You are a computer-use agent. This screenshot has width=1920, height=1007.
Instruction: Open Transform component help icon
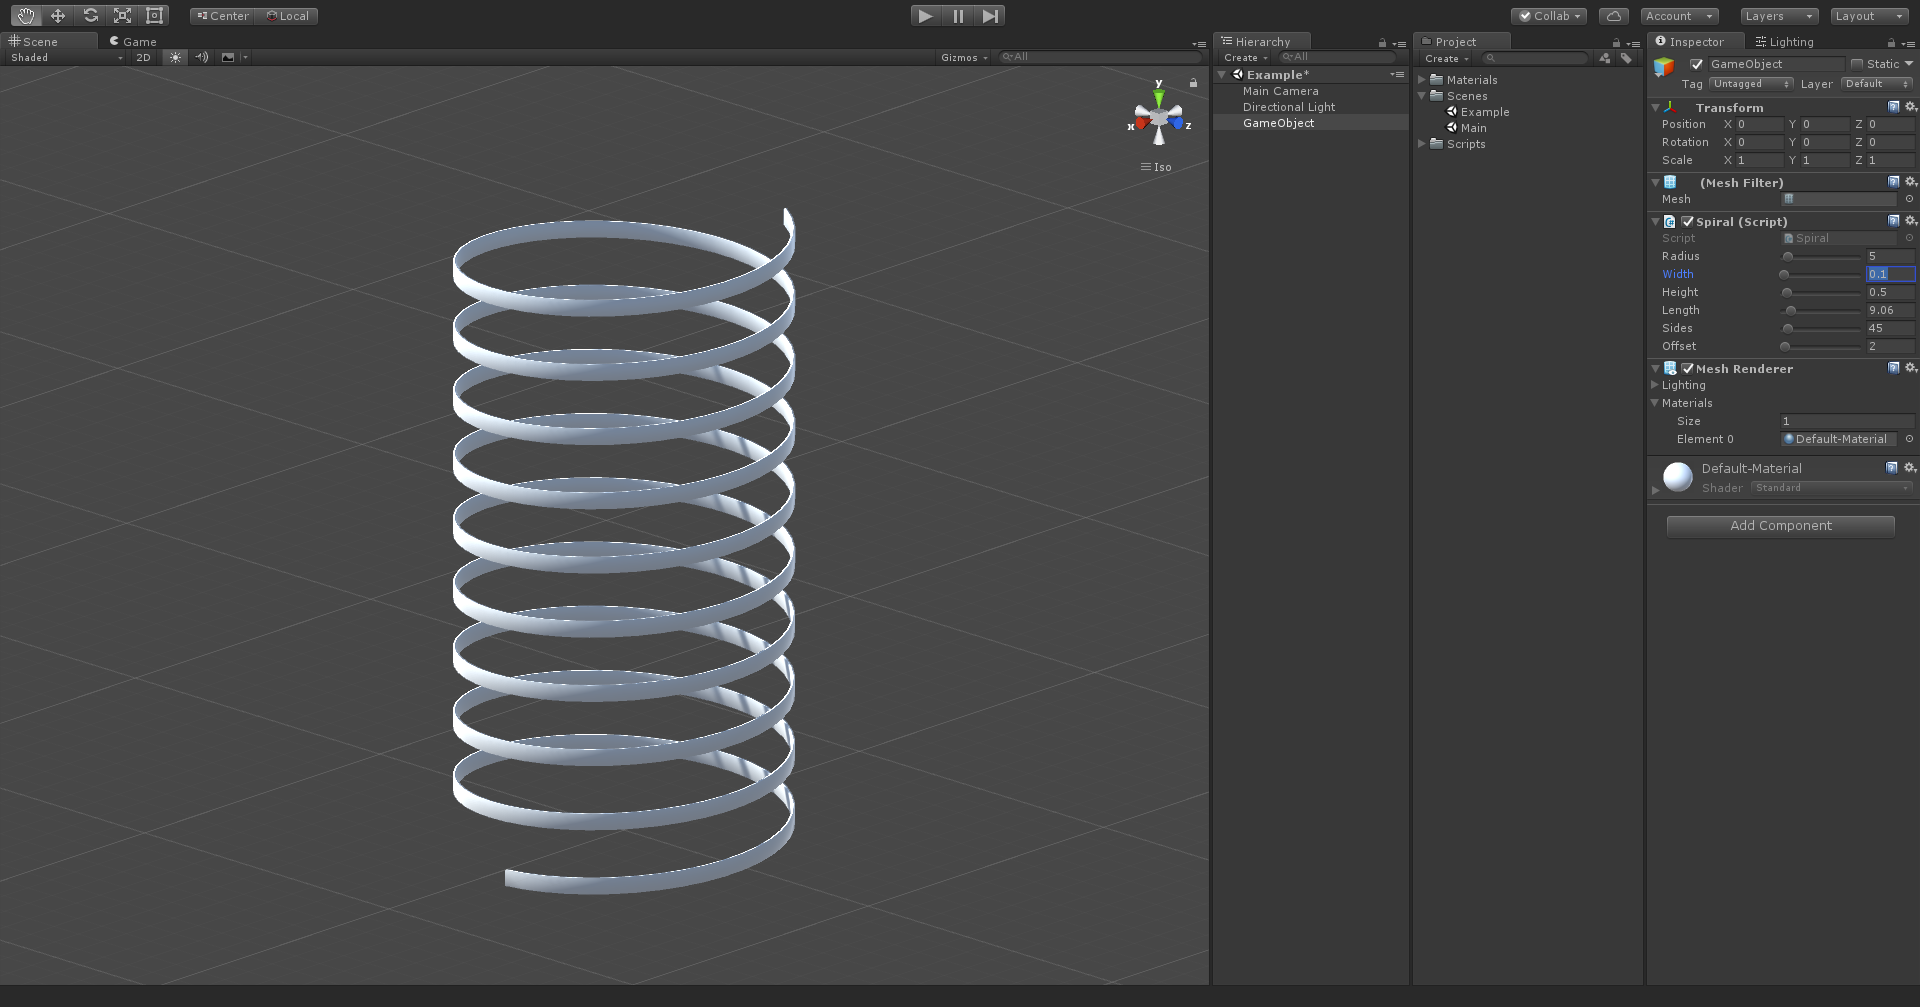tap(1894, 107)
